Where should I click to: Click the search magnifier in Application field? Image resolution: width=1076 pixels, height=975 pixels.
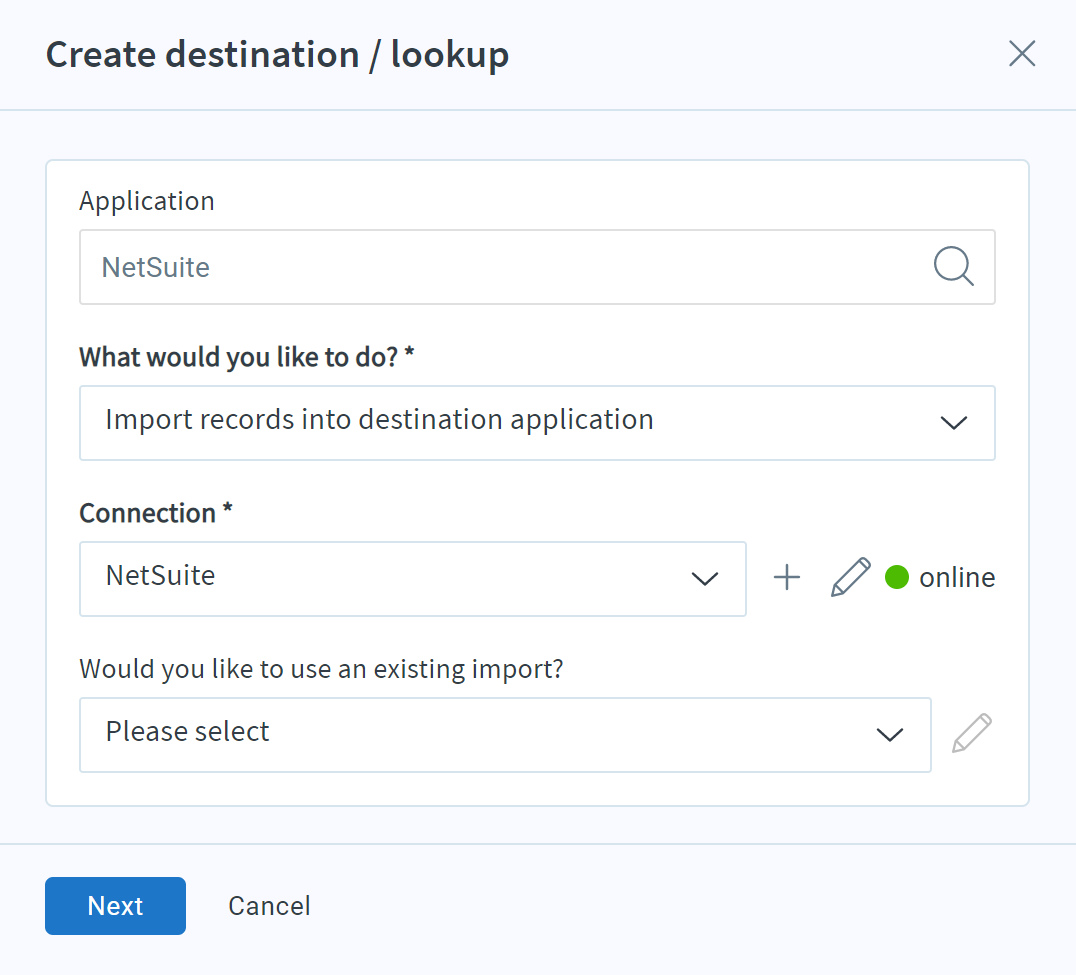click(x=954, y=266)
